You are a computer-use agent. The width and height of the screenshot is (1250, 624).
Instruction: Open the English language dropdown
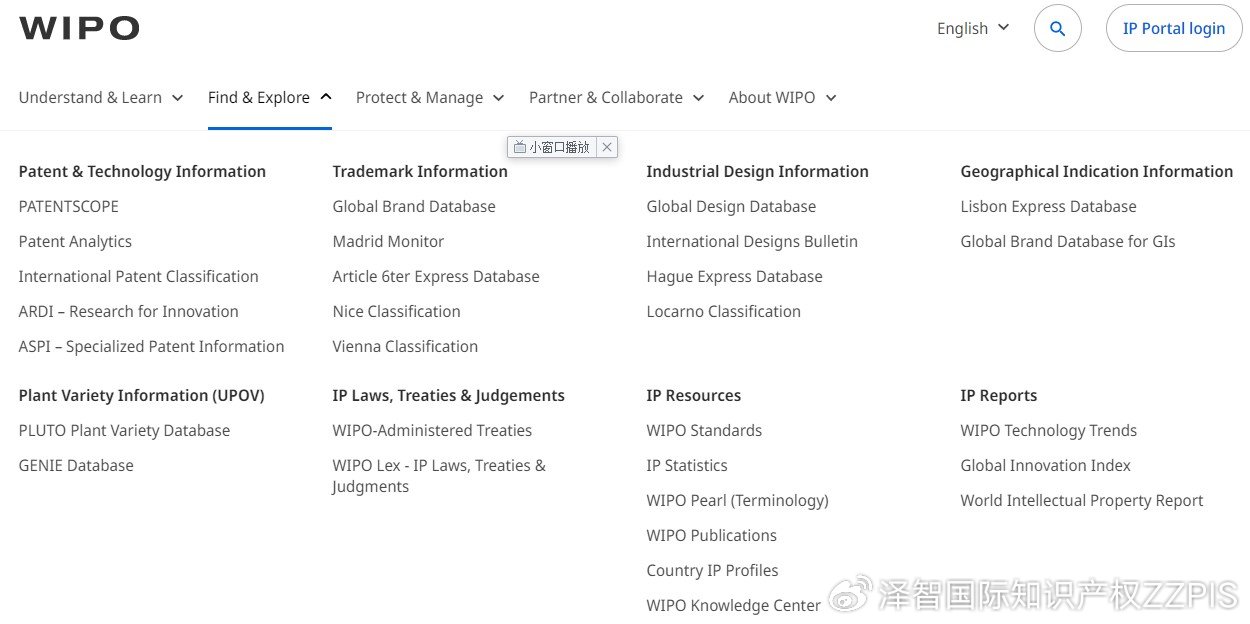[973, 28]
